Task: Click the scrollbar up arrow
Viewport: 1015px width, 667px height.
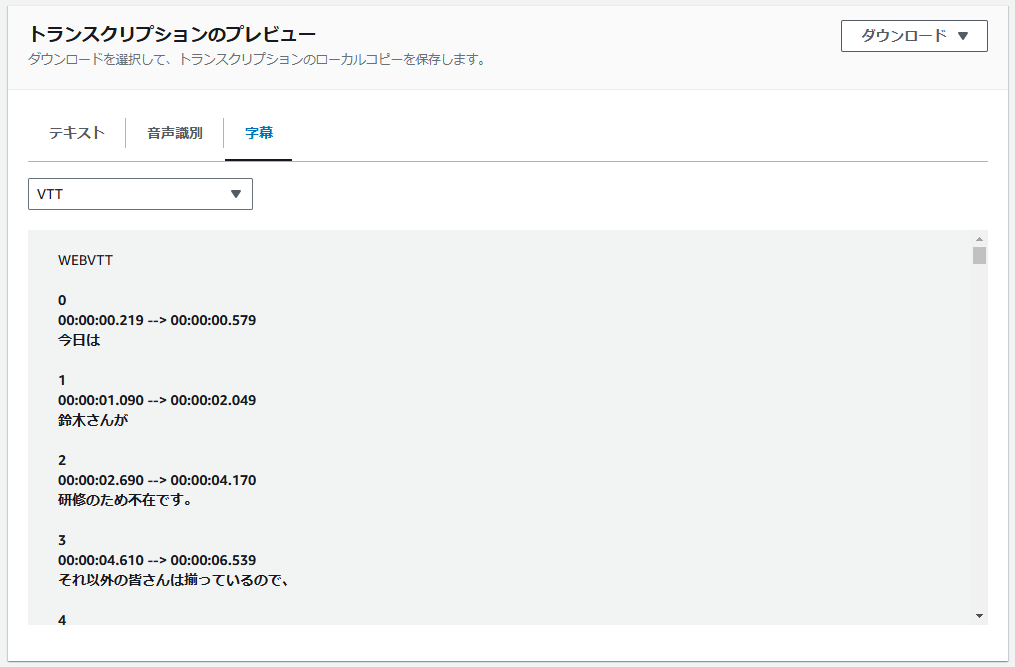Action: [979, 237]
